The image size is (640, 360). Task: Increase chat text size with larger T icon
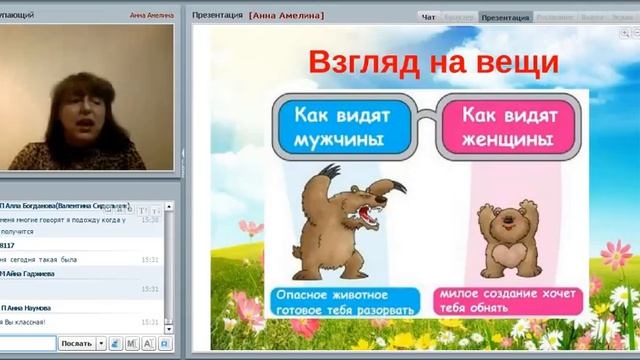[142, 211]
